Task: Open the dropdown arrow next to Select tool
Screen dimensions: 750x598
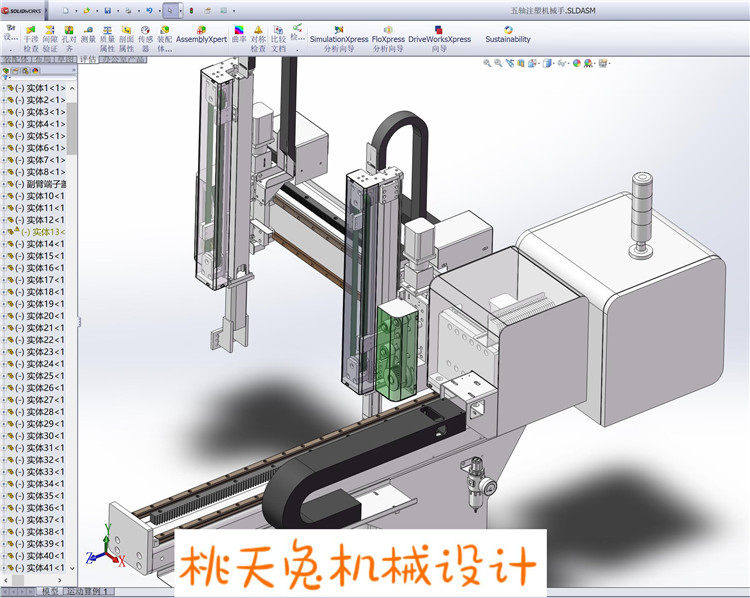Action: (180, 11)
